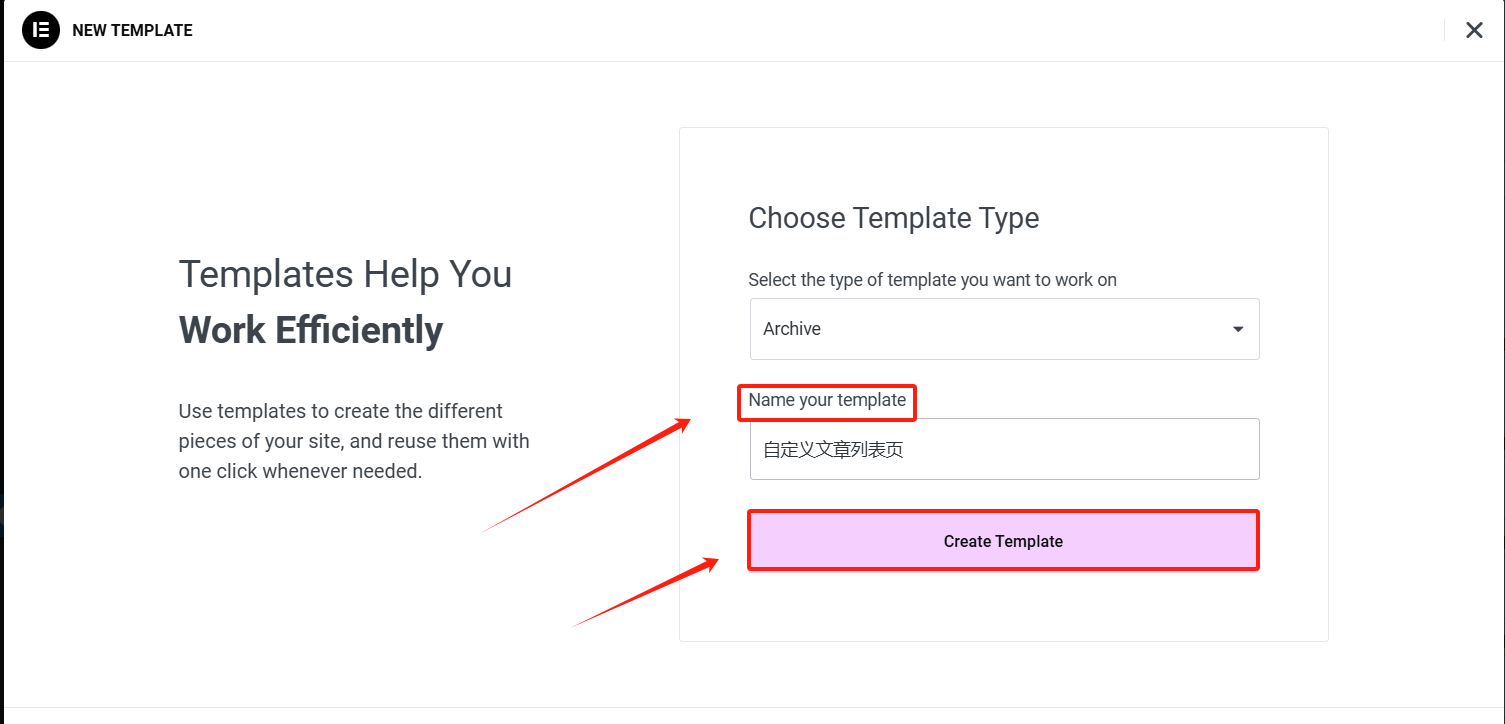Viewport: 1505px width, 724px height.
Task: Click the Work Efficiently bold heading
Action: (x=310, y=330)
